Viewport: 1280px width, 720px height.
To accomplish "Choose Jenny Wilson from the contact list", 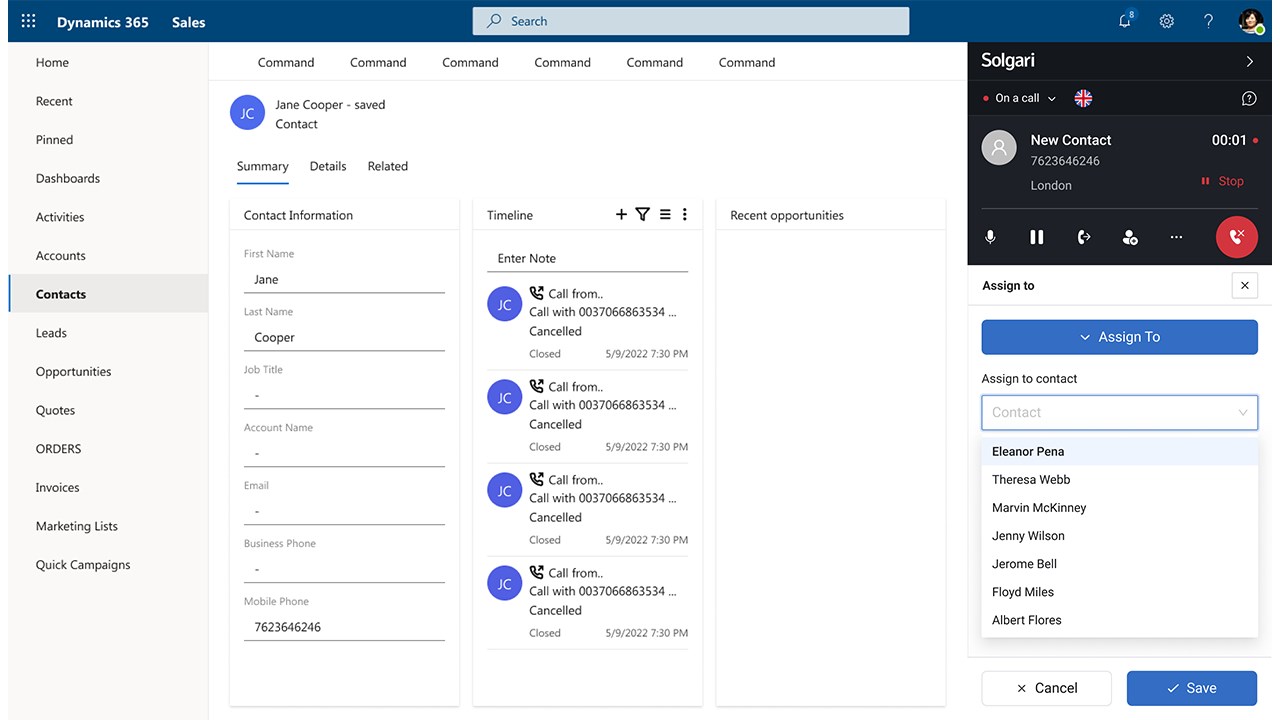I will pos(1028,536).
